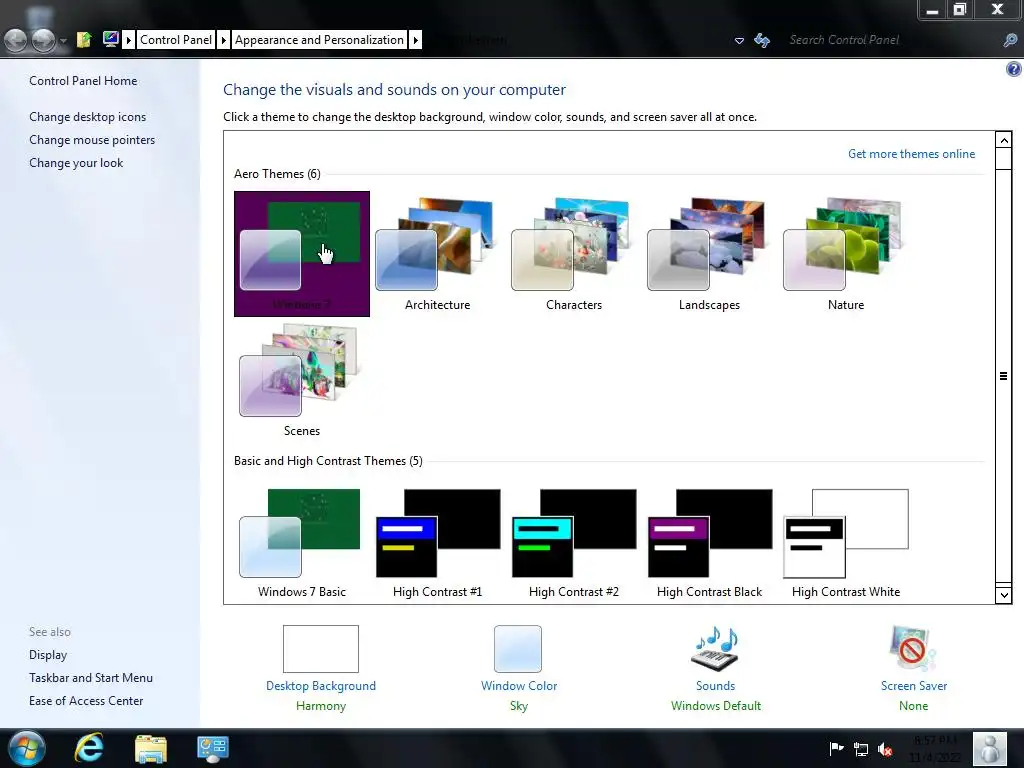
Task: Select High Contrast White theme
Action: pos(845,543)
